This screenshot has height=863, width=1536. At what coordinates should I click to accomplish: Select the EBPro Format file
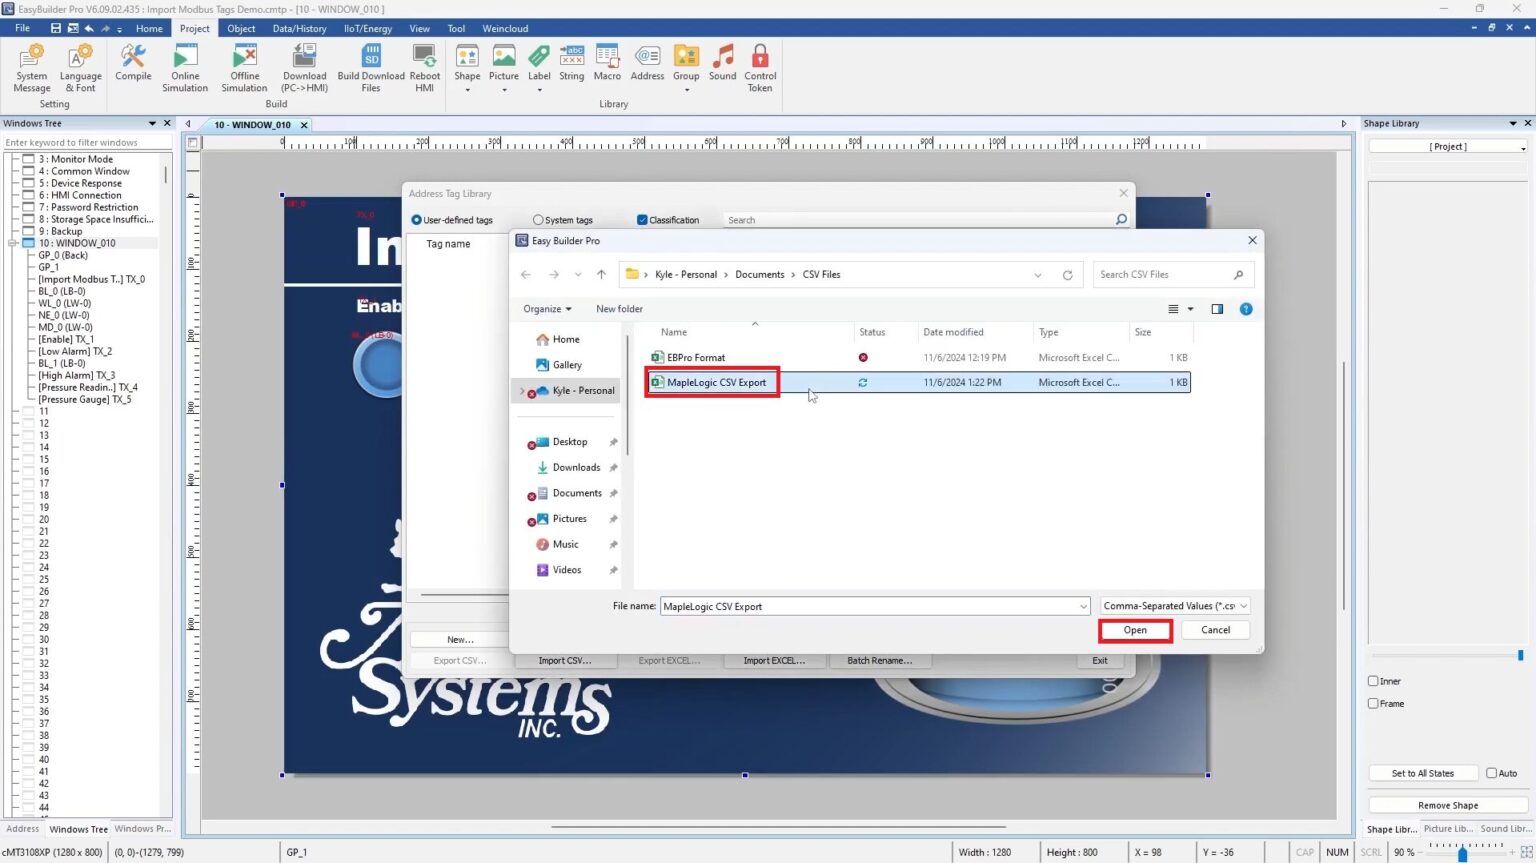(x=696, y=357)
